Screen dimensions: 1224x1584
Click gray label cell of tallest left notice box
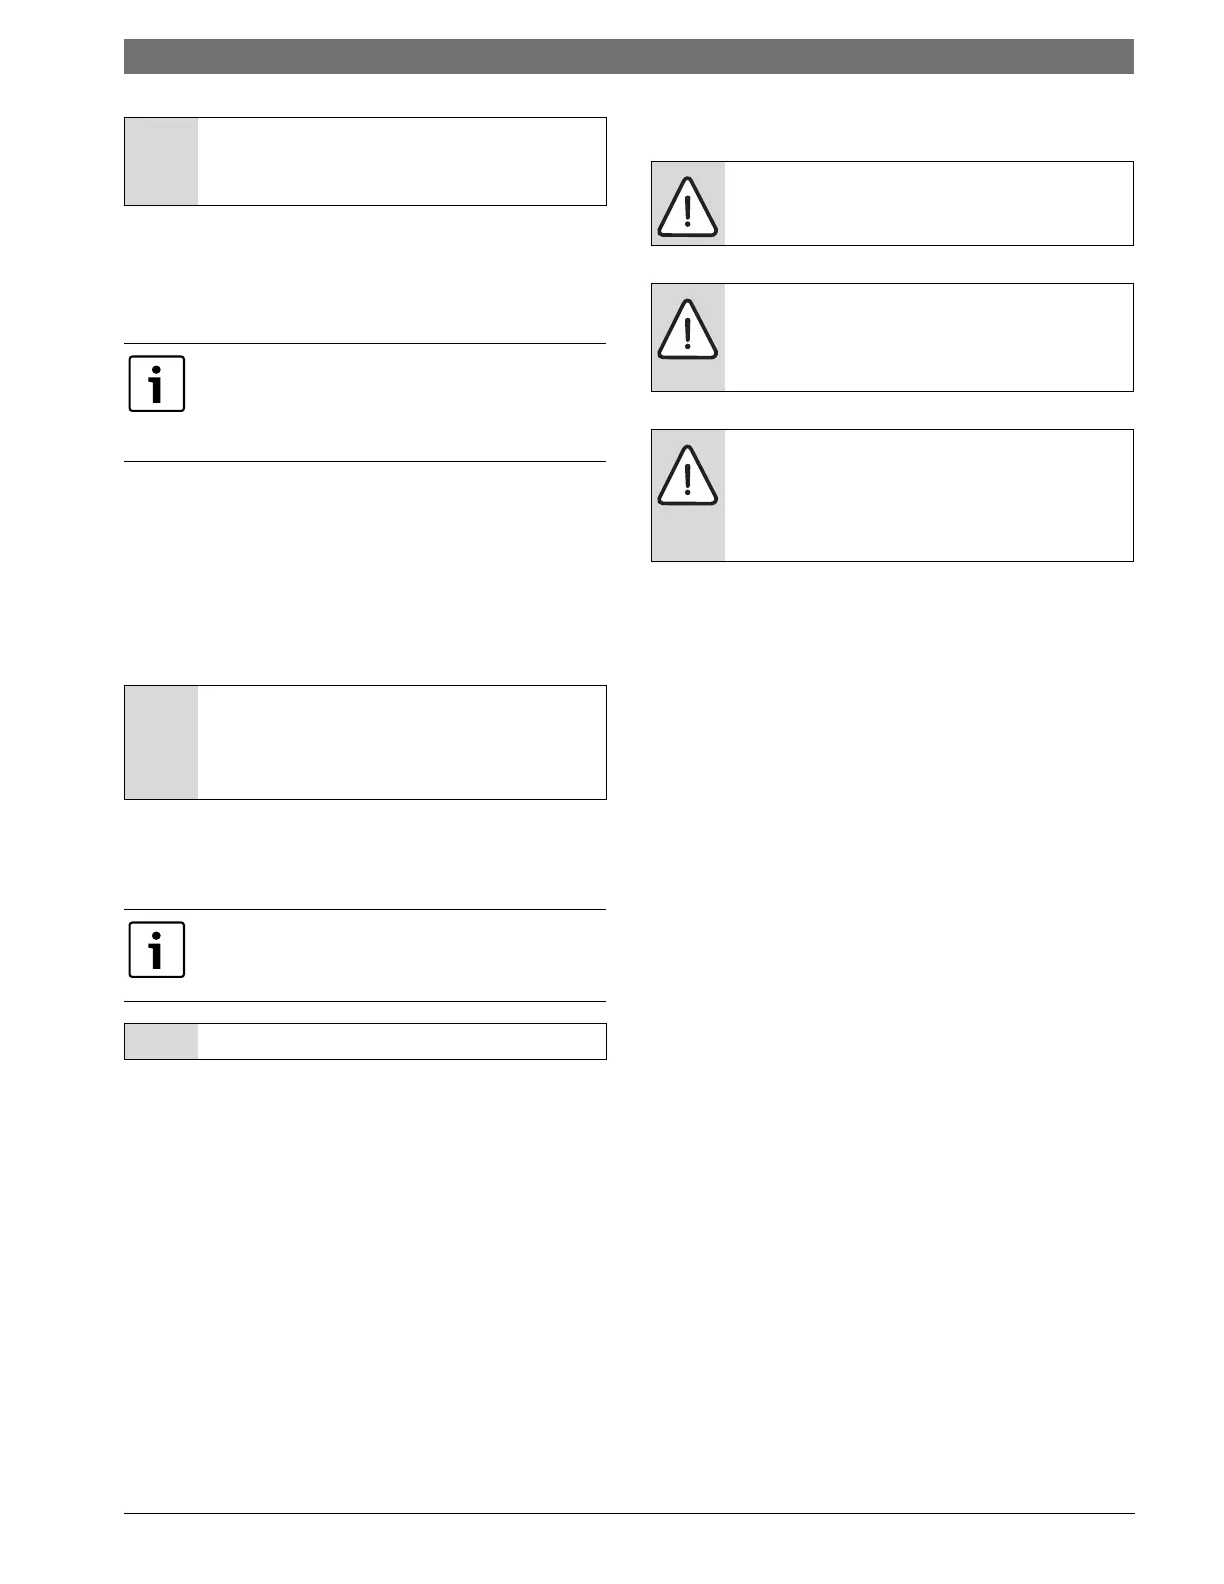161,742
